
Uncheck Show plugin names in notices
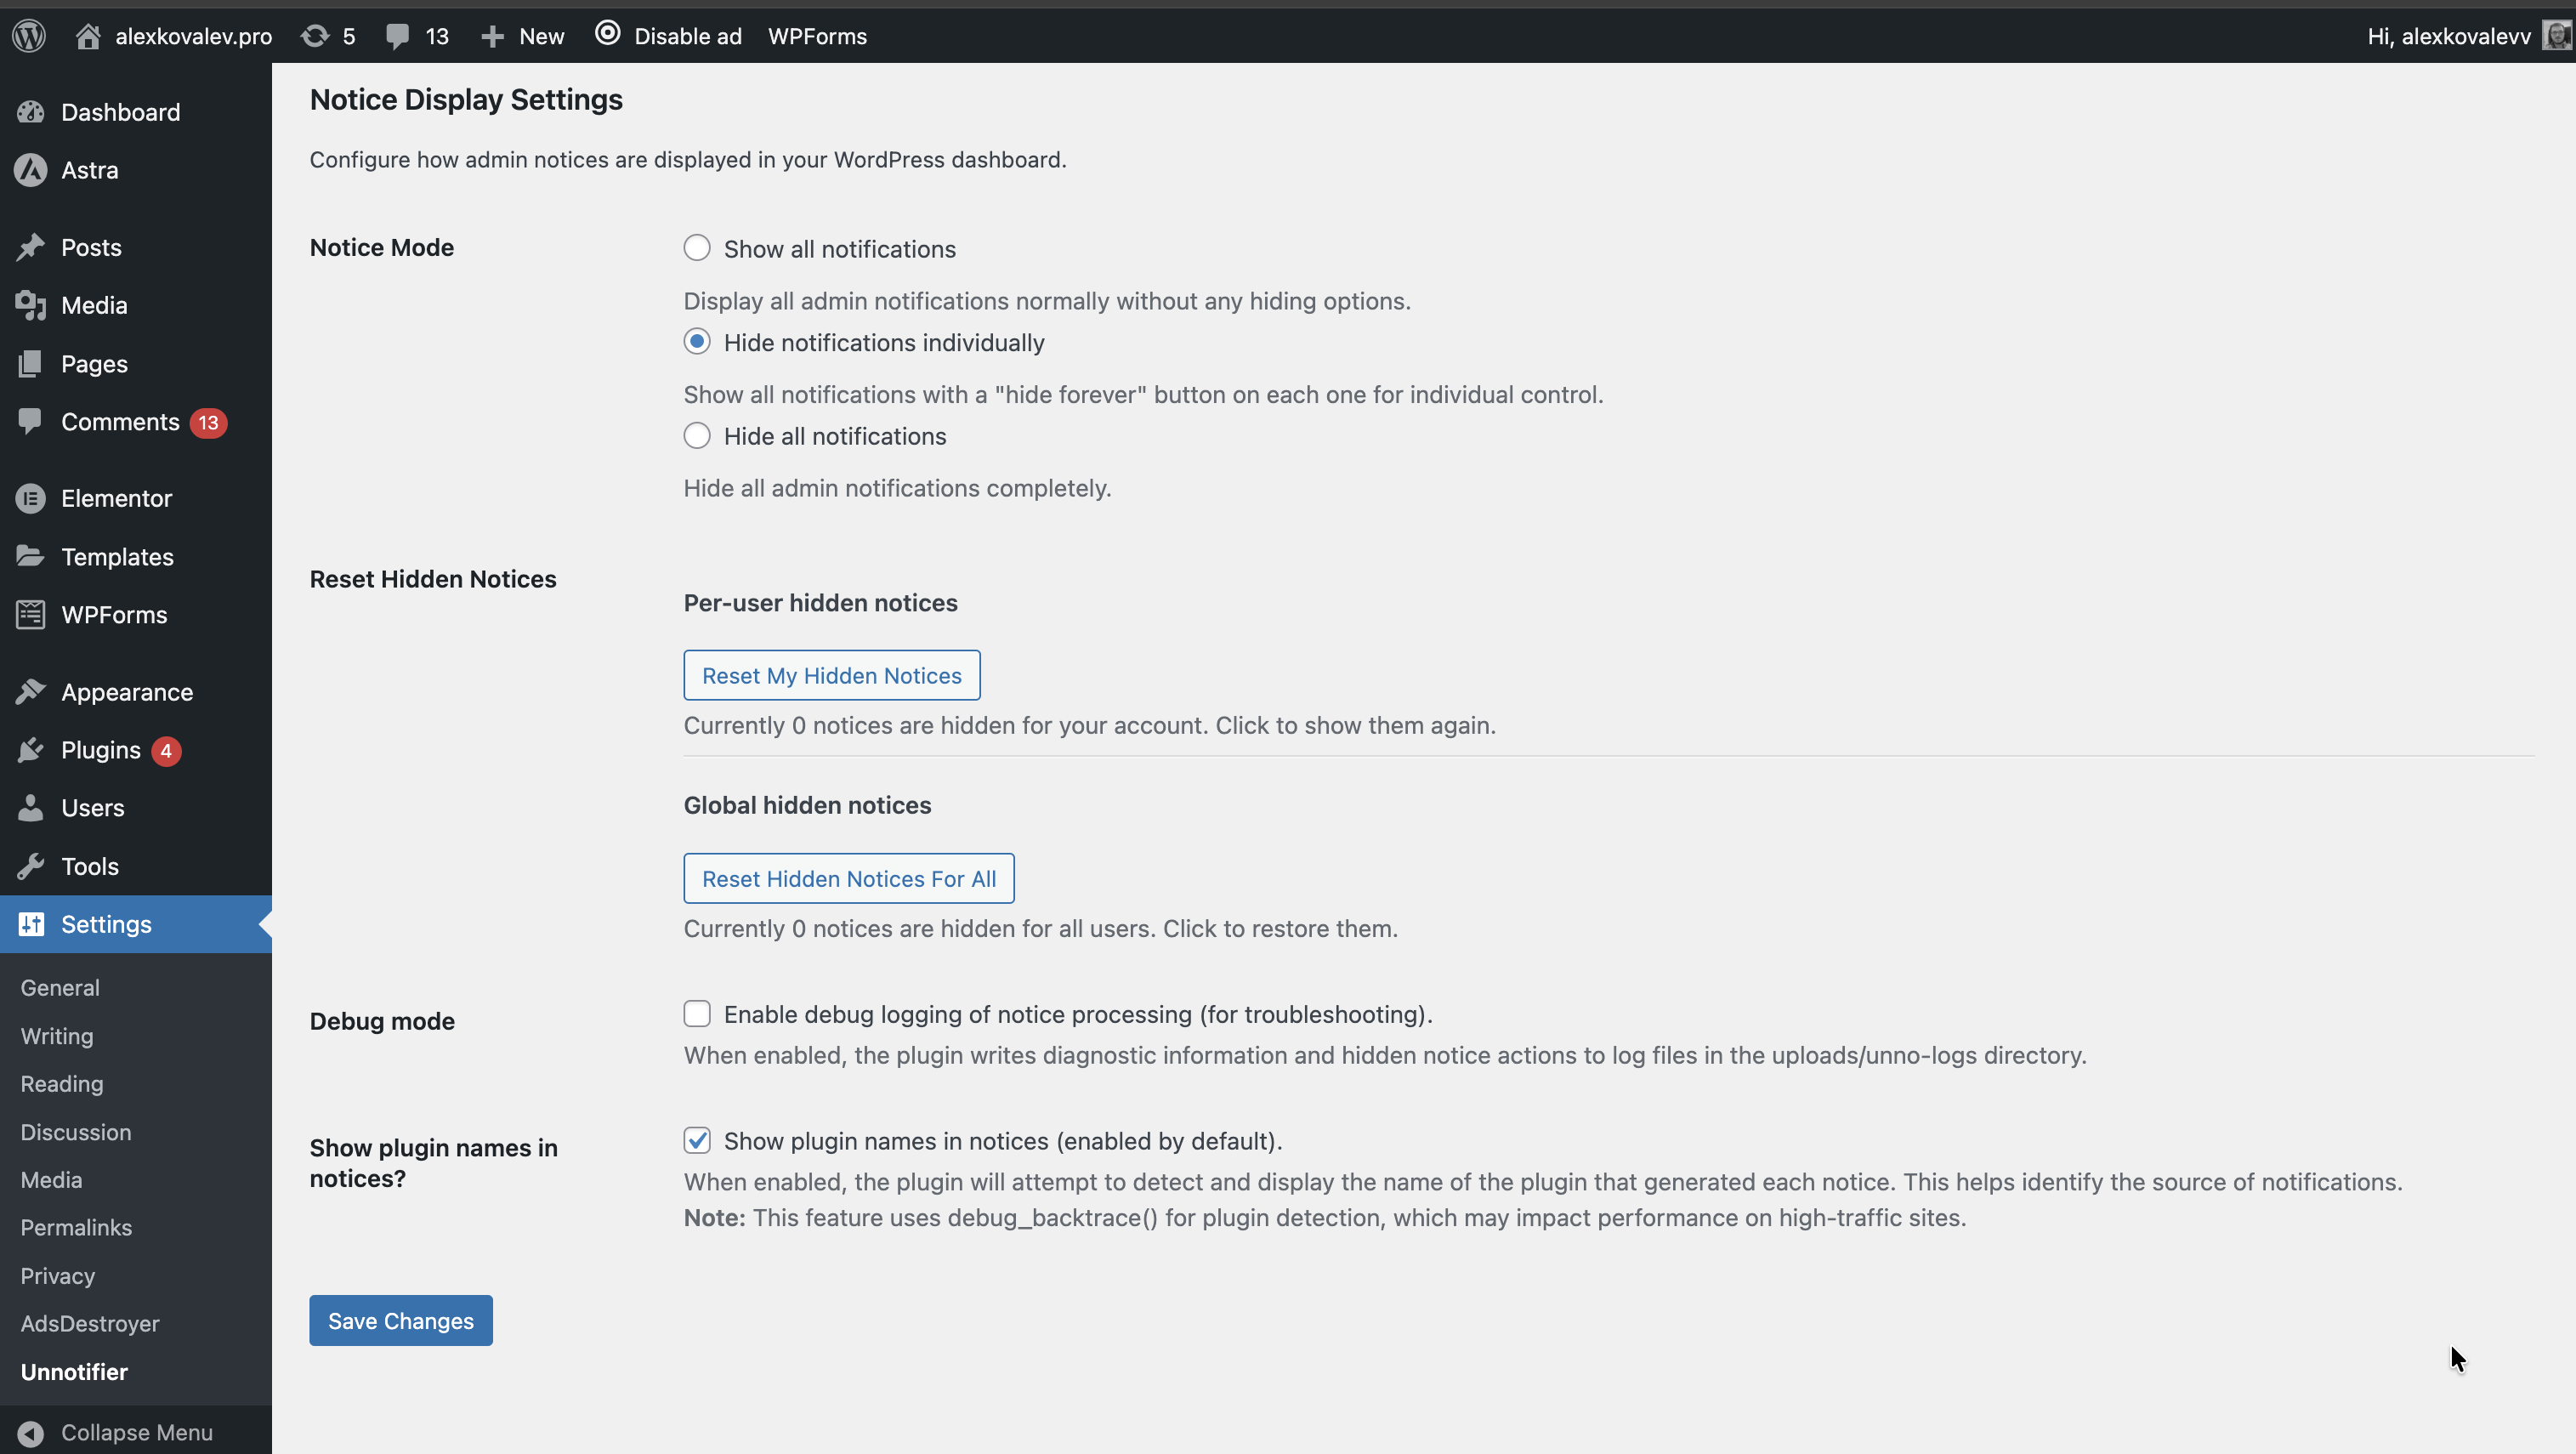[x=697, y=1140]
